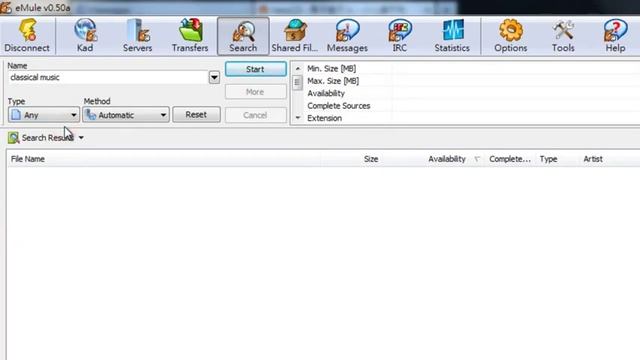Select the Search toolbar button
Image resolution: width=640 pixels, height=360 pixels.
[x=243, y=36]
